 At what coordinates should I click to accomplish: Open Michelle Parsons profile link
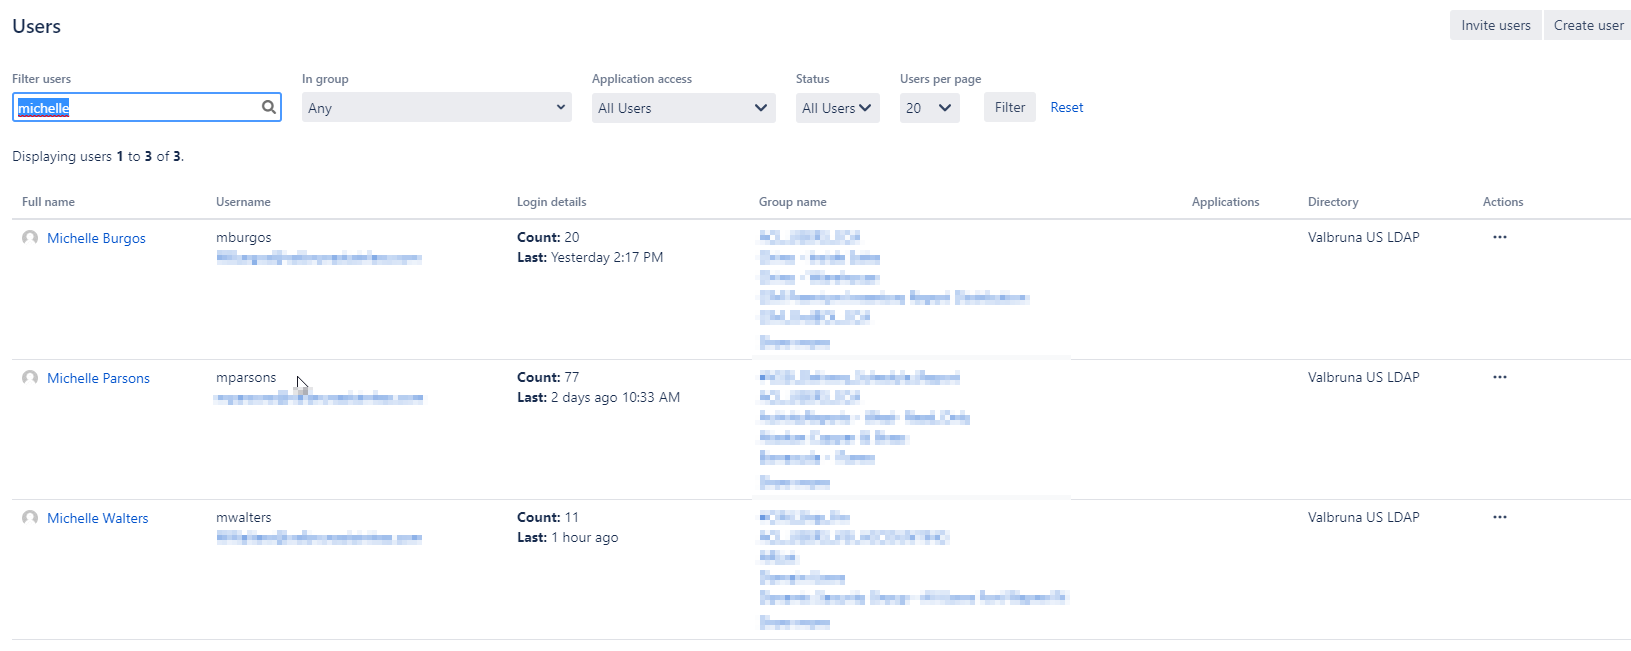click(x=98, y=378)
